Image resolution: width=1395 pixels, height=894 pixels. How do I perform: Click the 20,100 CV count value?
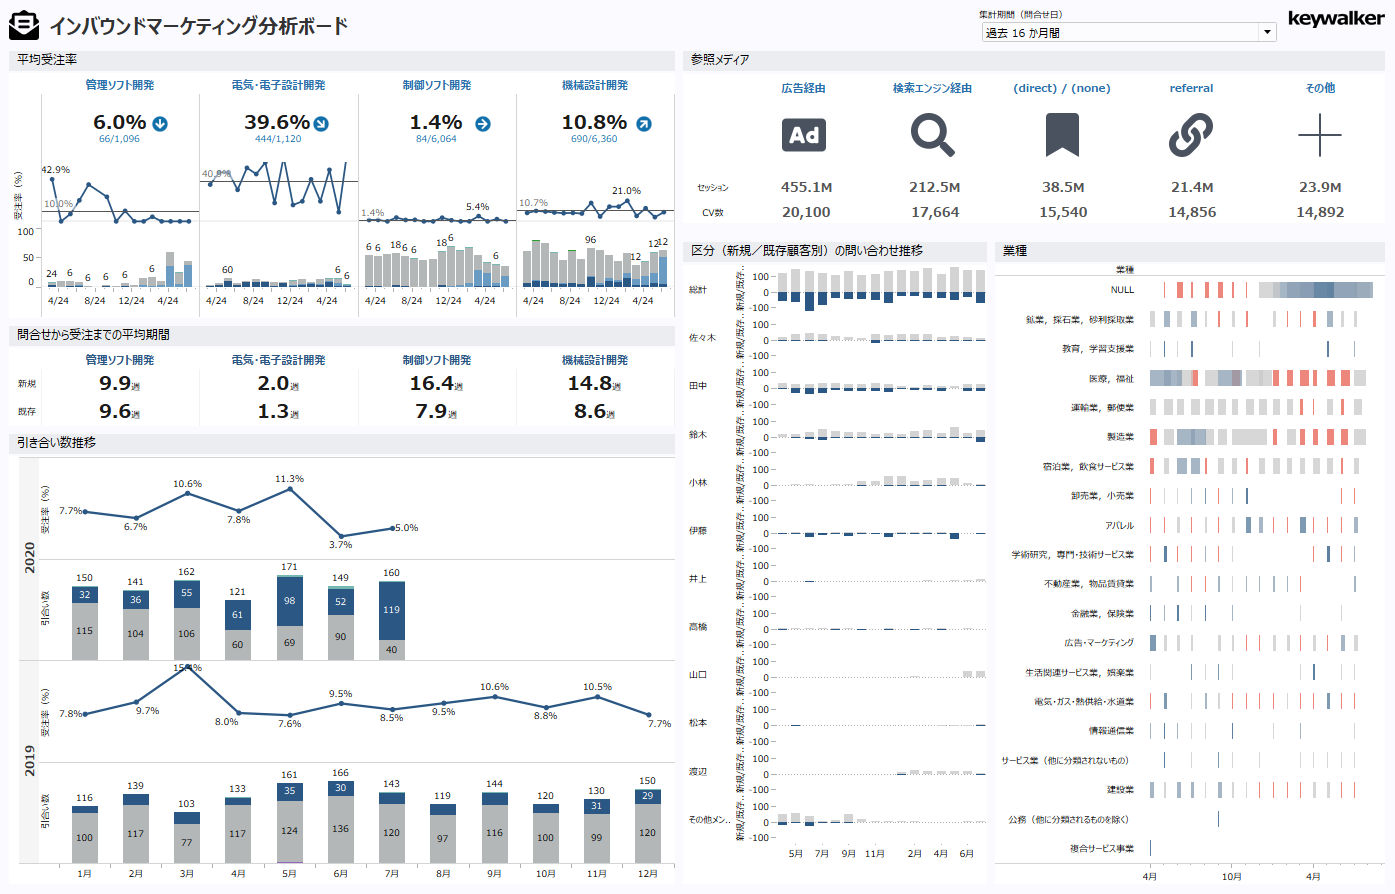tap(806, 212)
